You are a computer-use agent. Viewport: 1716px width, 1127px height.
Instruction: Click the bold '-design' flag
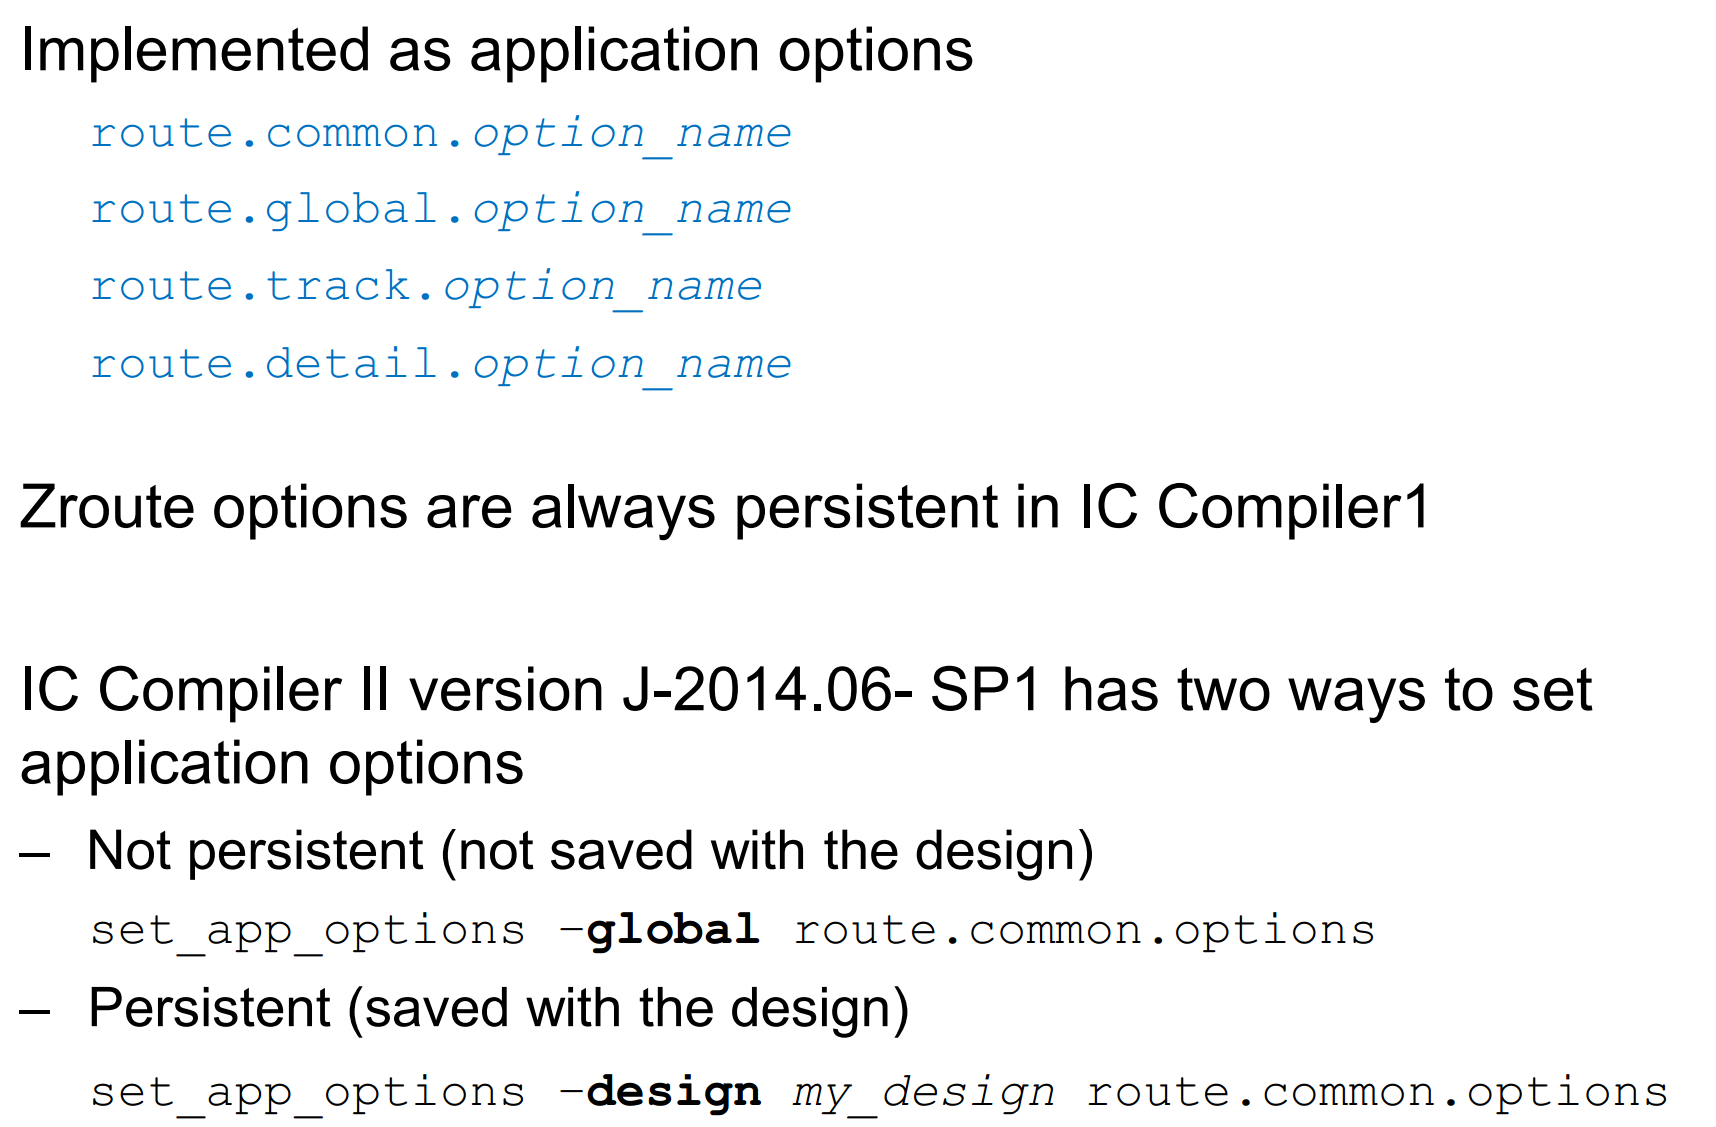click(x=660, y=1093)
